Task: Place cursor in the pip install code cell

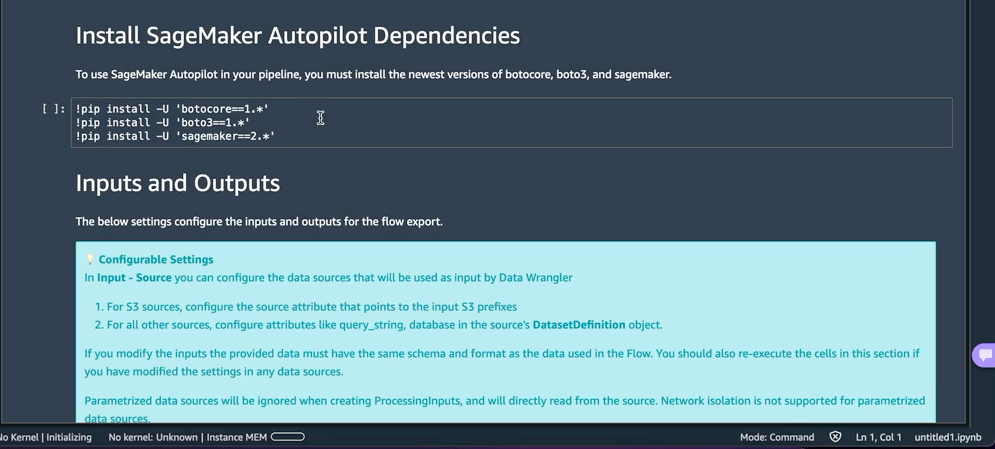Action: pyautogui.click(x=511, y=122)
